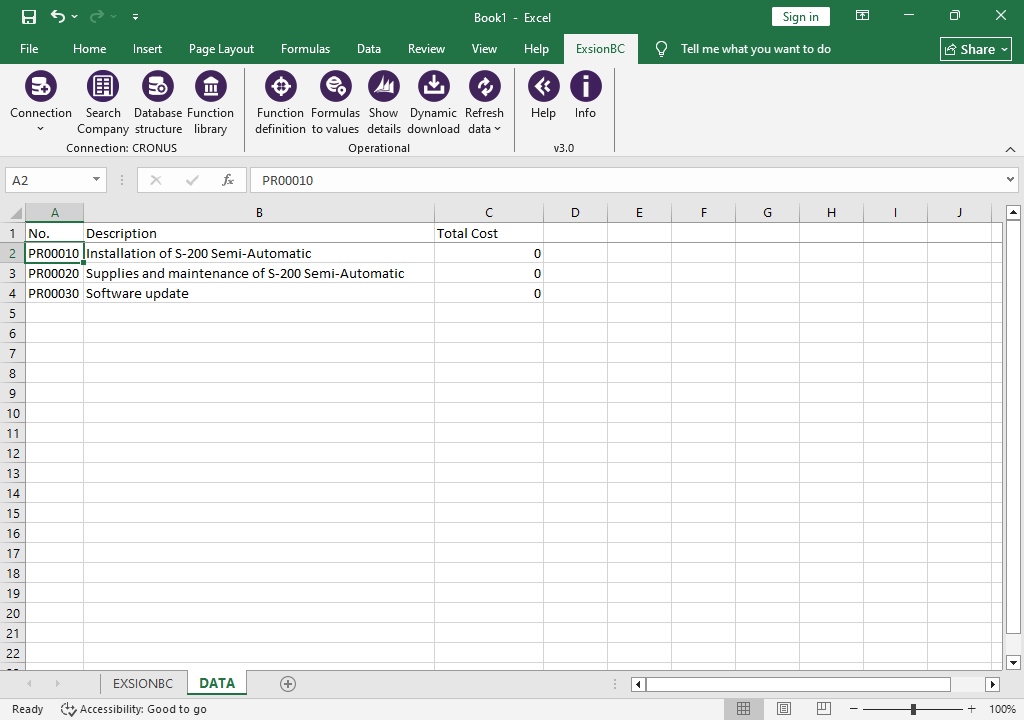Convert Formulas to values

click(335, 103)
